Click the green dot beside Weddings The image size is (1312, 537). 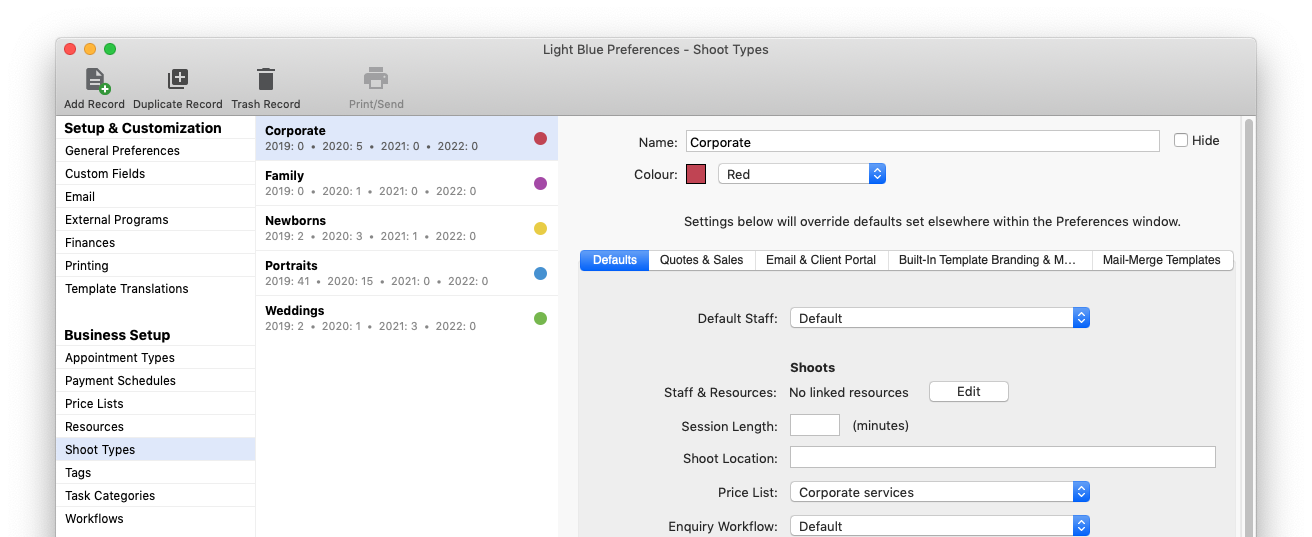pyautogui.click(x=540, y=319)
